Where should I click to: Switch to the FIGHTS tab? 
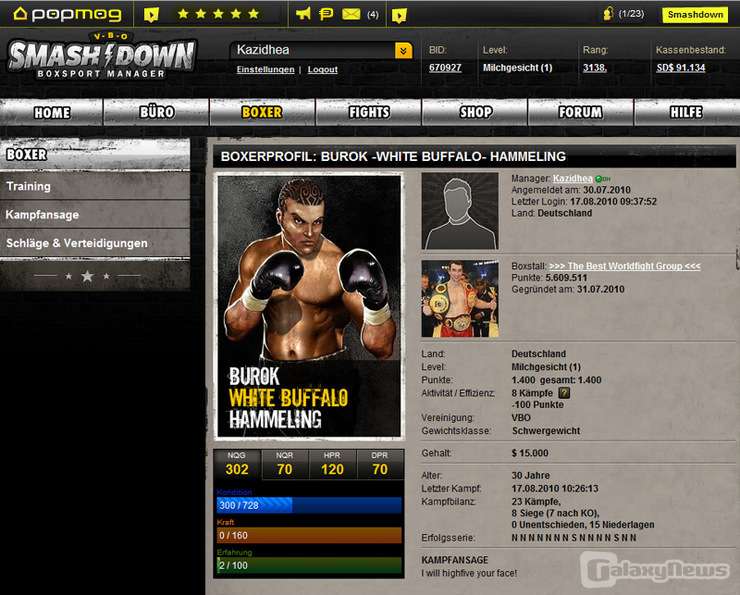pyautogui.click(x=369, y=112)
